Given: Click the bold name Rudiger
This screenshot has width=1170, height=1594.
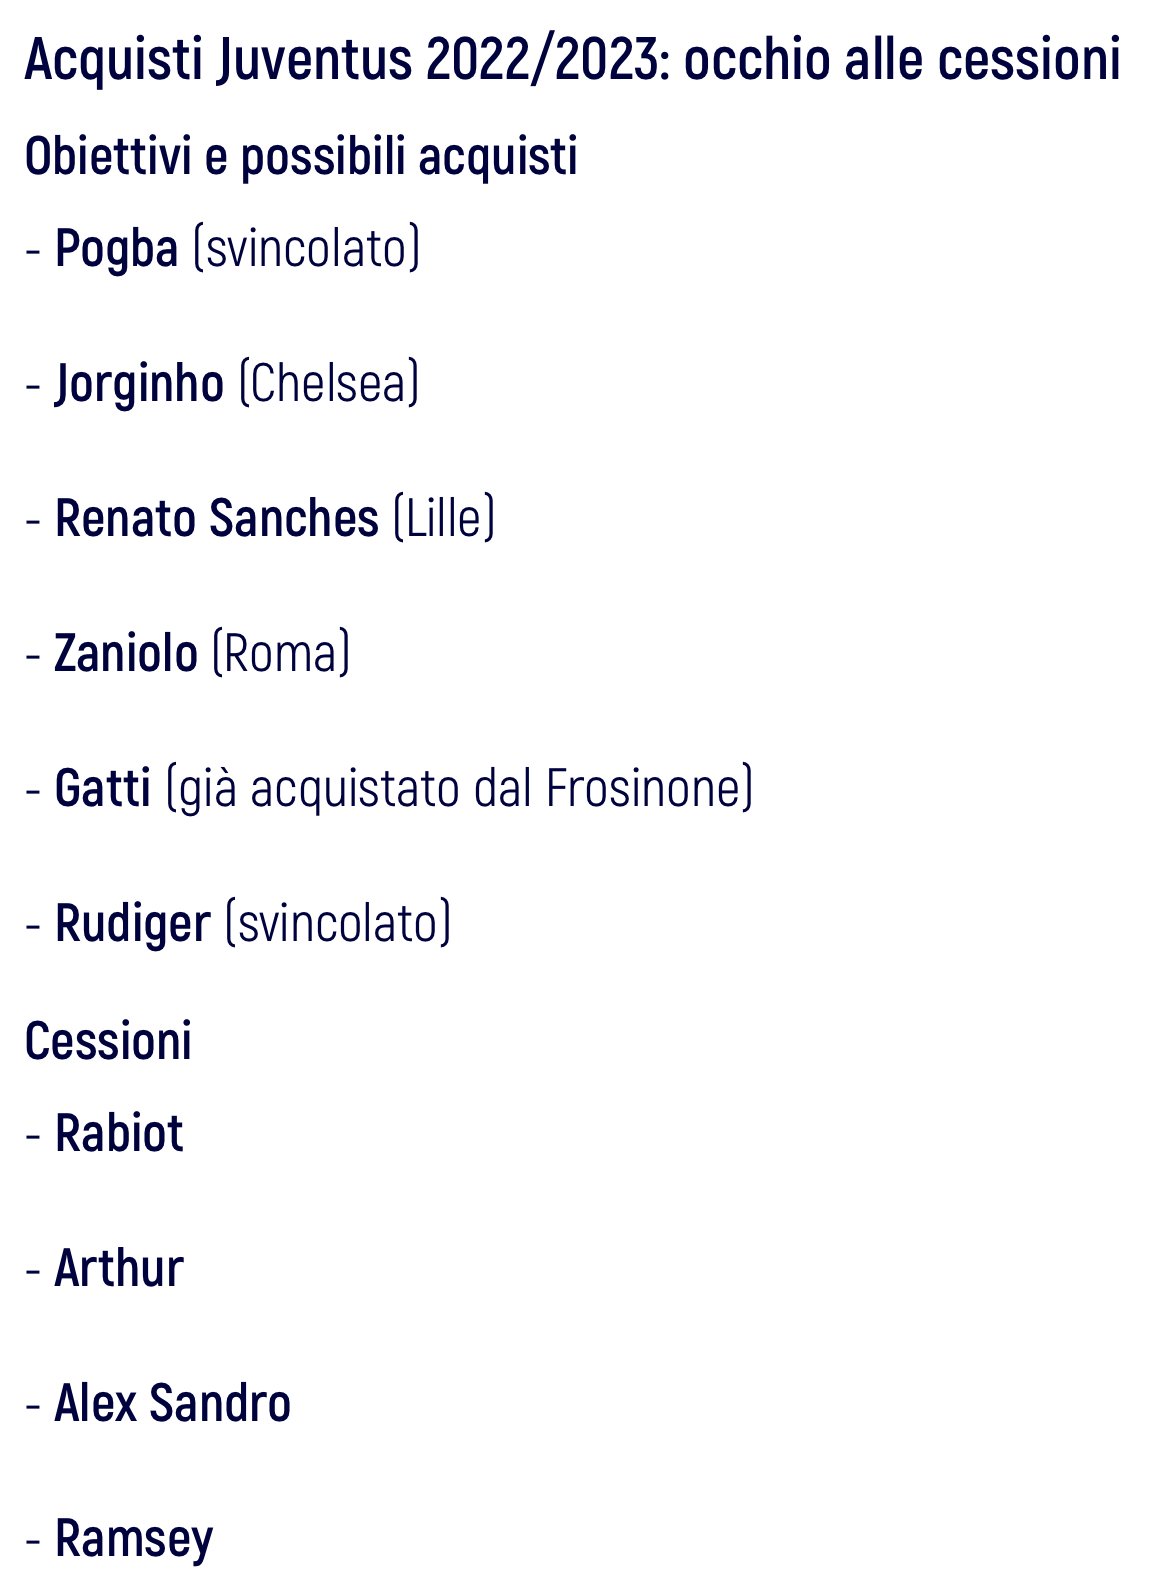Looking at the screenshot, I should point(133,923).
